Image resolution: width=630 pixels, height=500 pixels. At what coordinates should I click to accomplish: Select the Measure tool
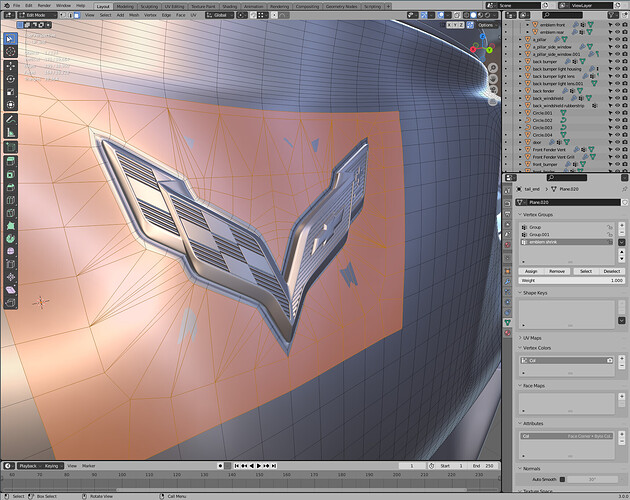click(10, 132)
